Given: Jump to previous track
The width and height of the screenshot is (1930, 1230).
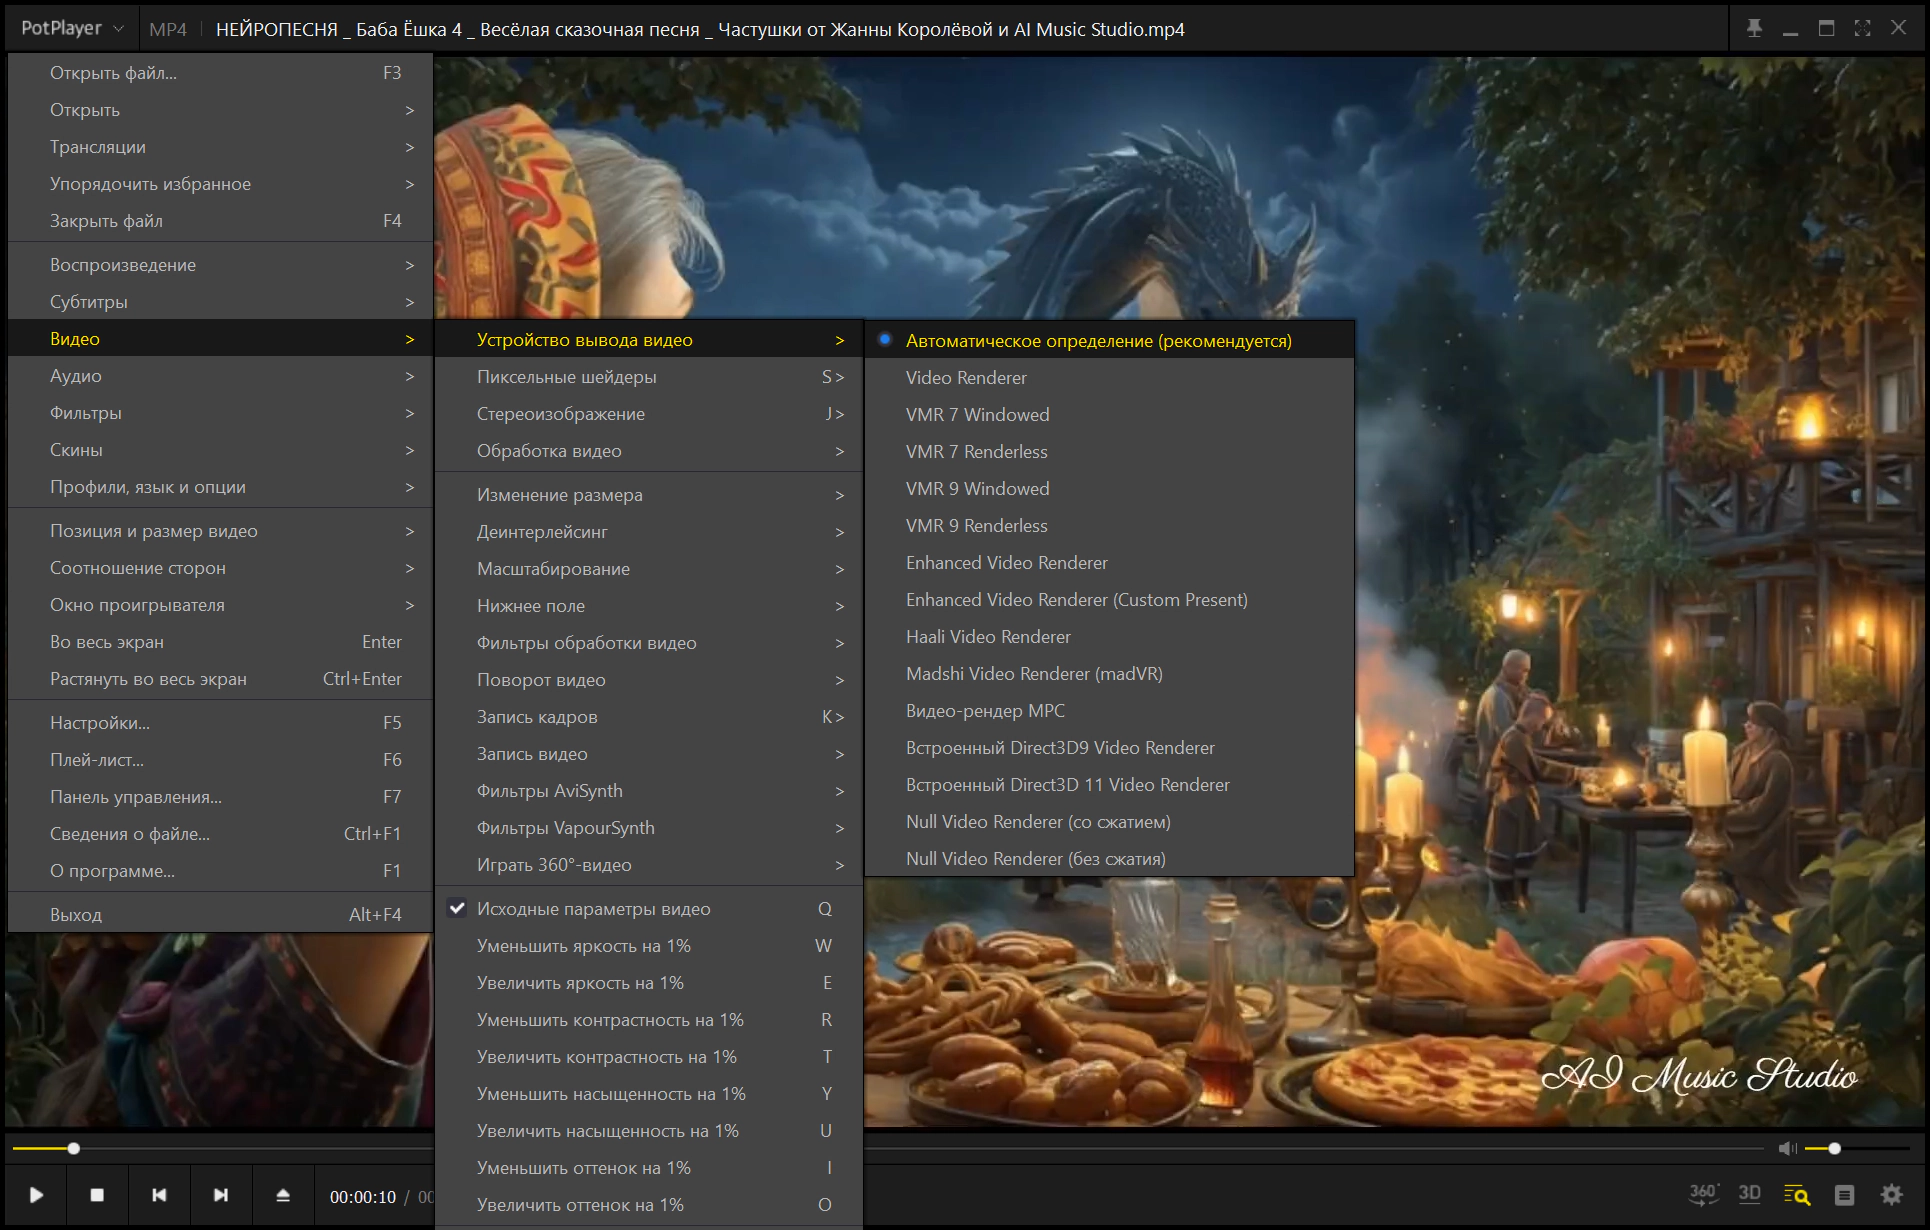Looking at the screenshot, I should (x=159, y=1195).
